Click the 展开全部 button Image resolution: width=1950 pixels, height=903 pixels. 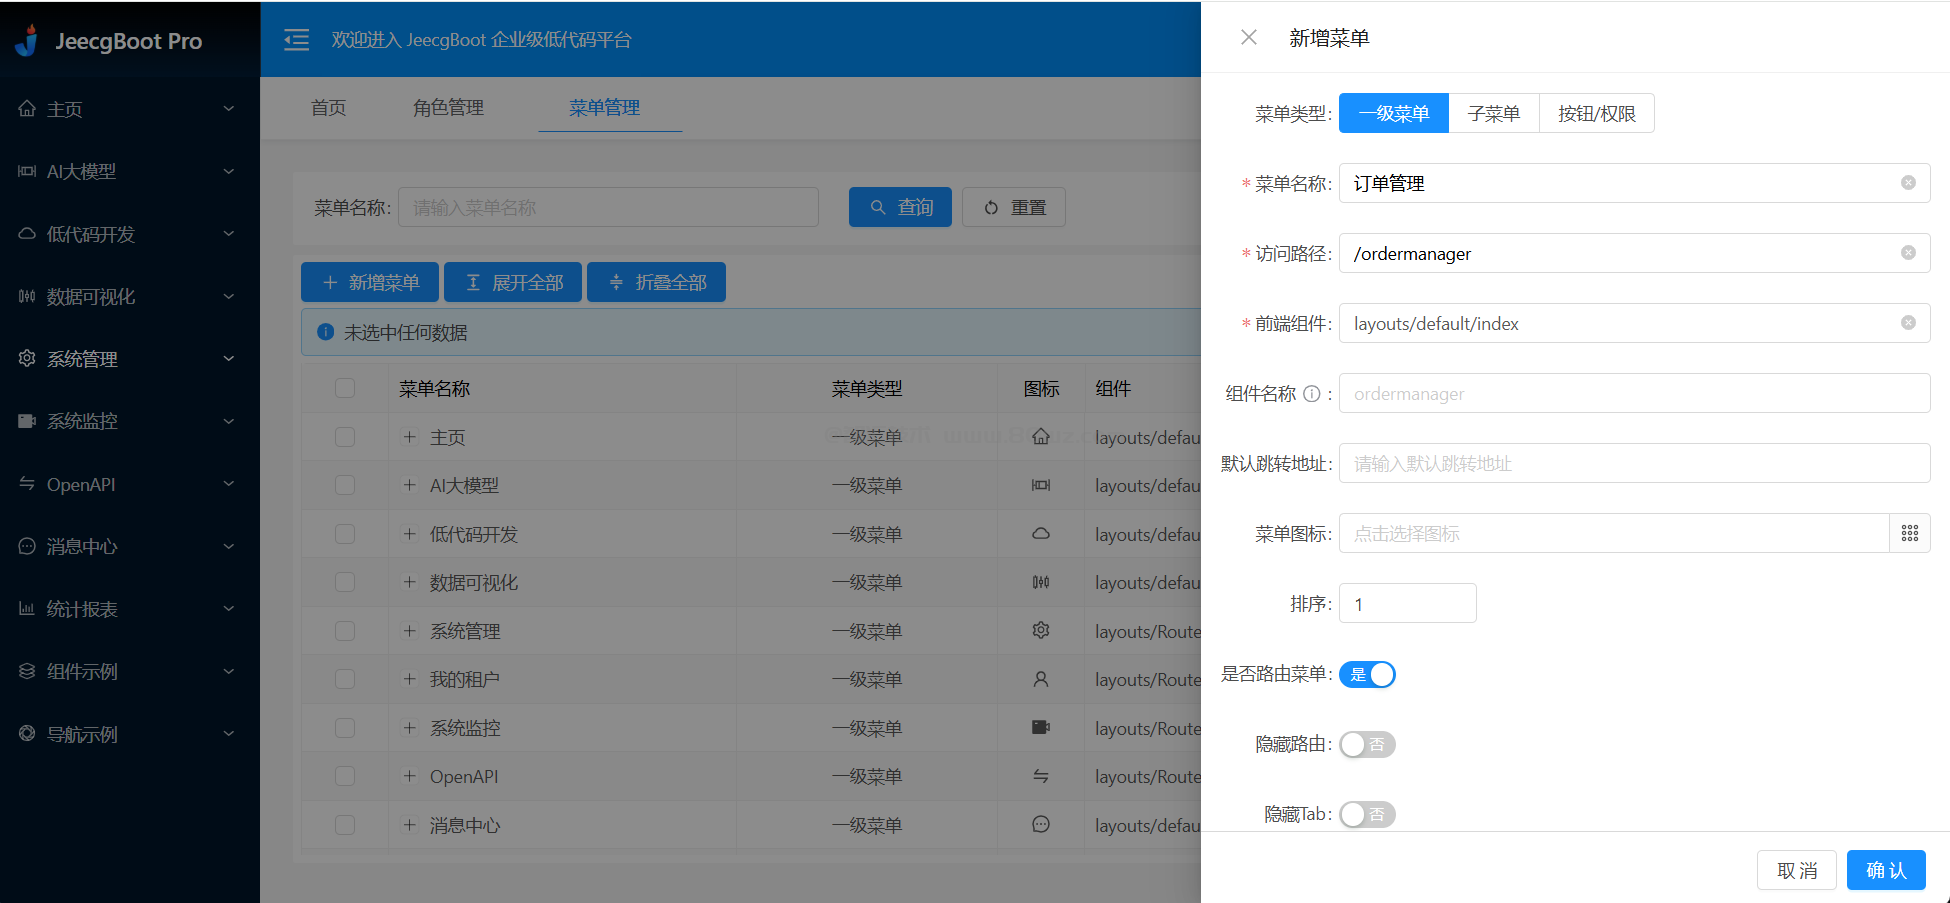pyautogui.click(x=513, y=283)
